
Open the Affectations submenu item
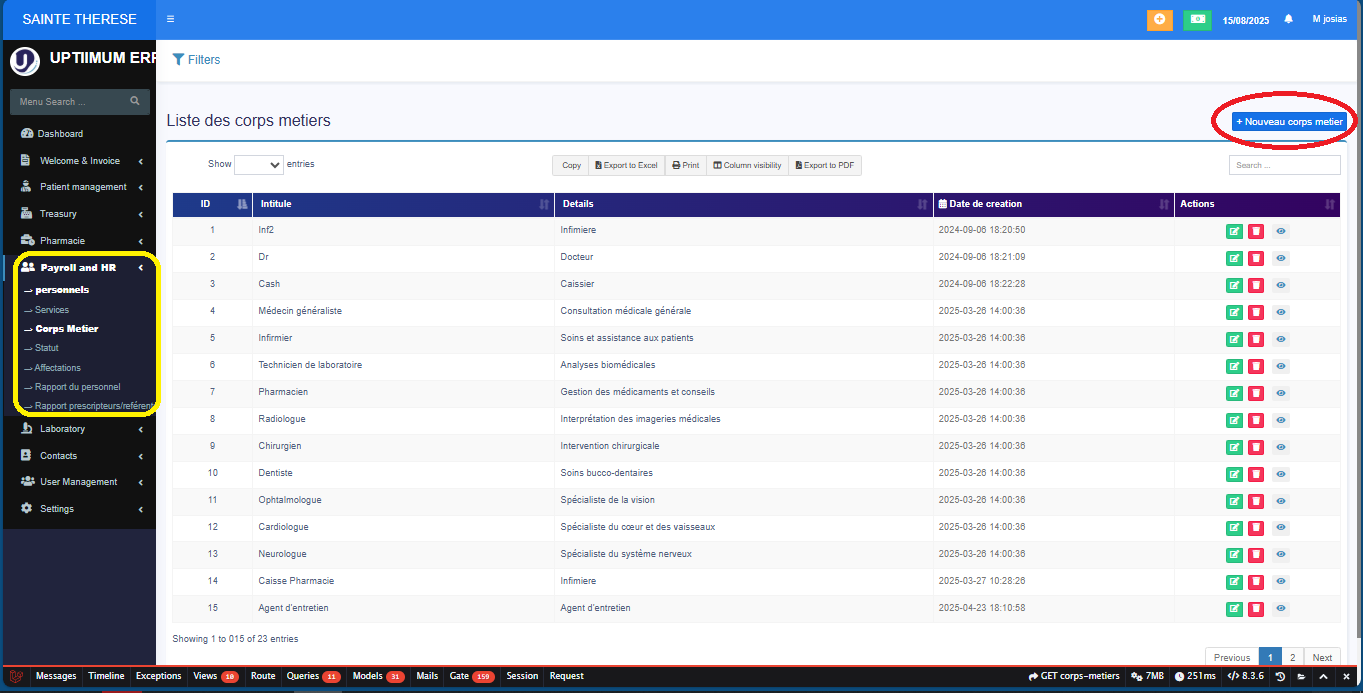[57, 368]
